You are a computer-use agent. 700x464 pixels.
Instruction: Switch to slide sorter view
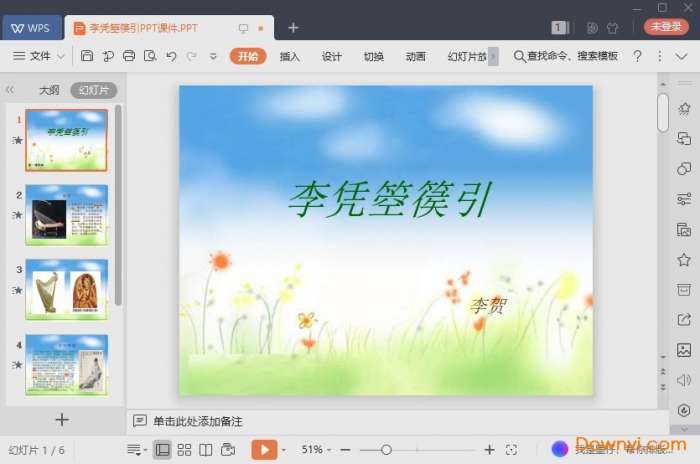(x=184, y=450)
